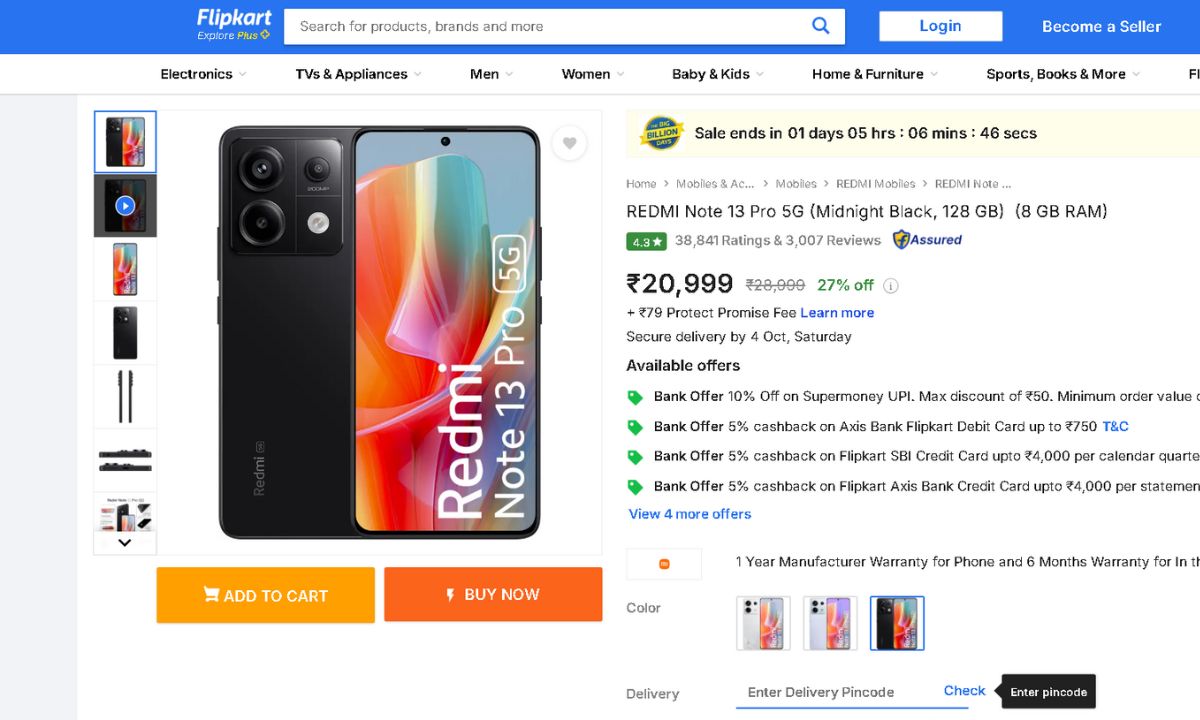
Task: Click the BUY NOW button
Action: tap(493, 594)
